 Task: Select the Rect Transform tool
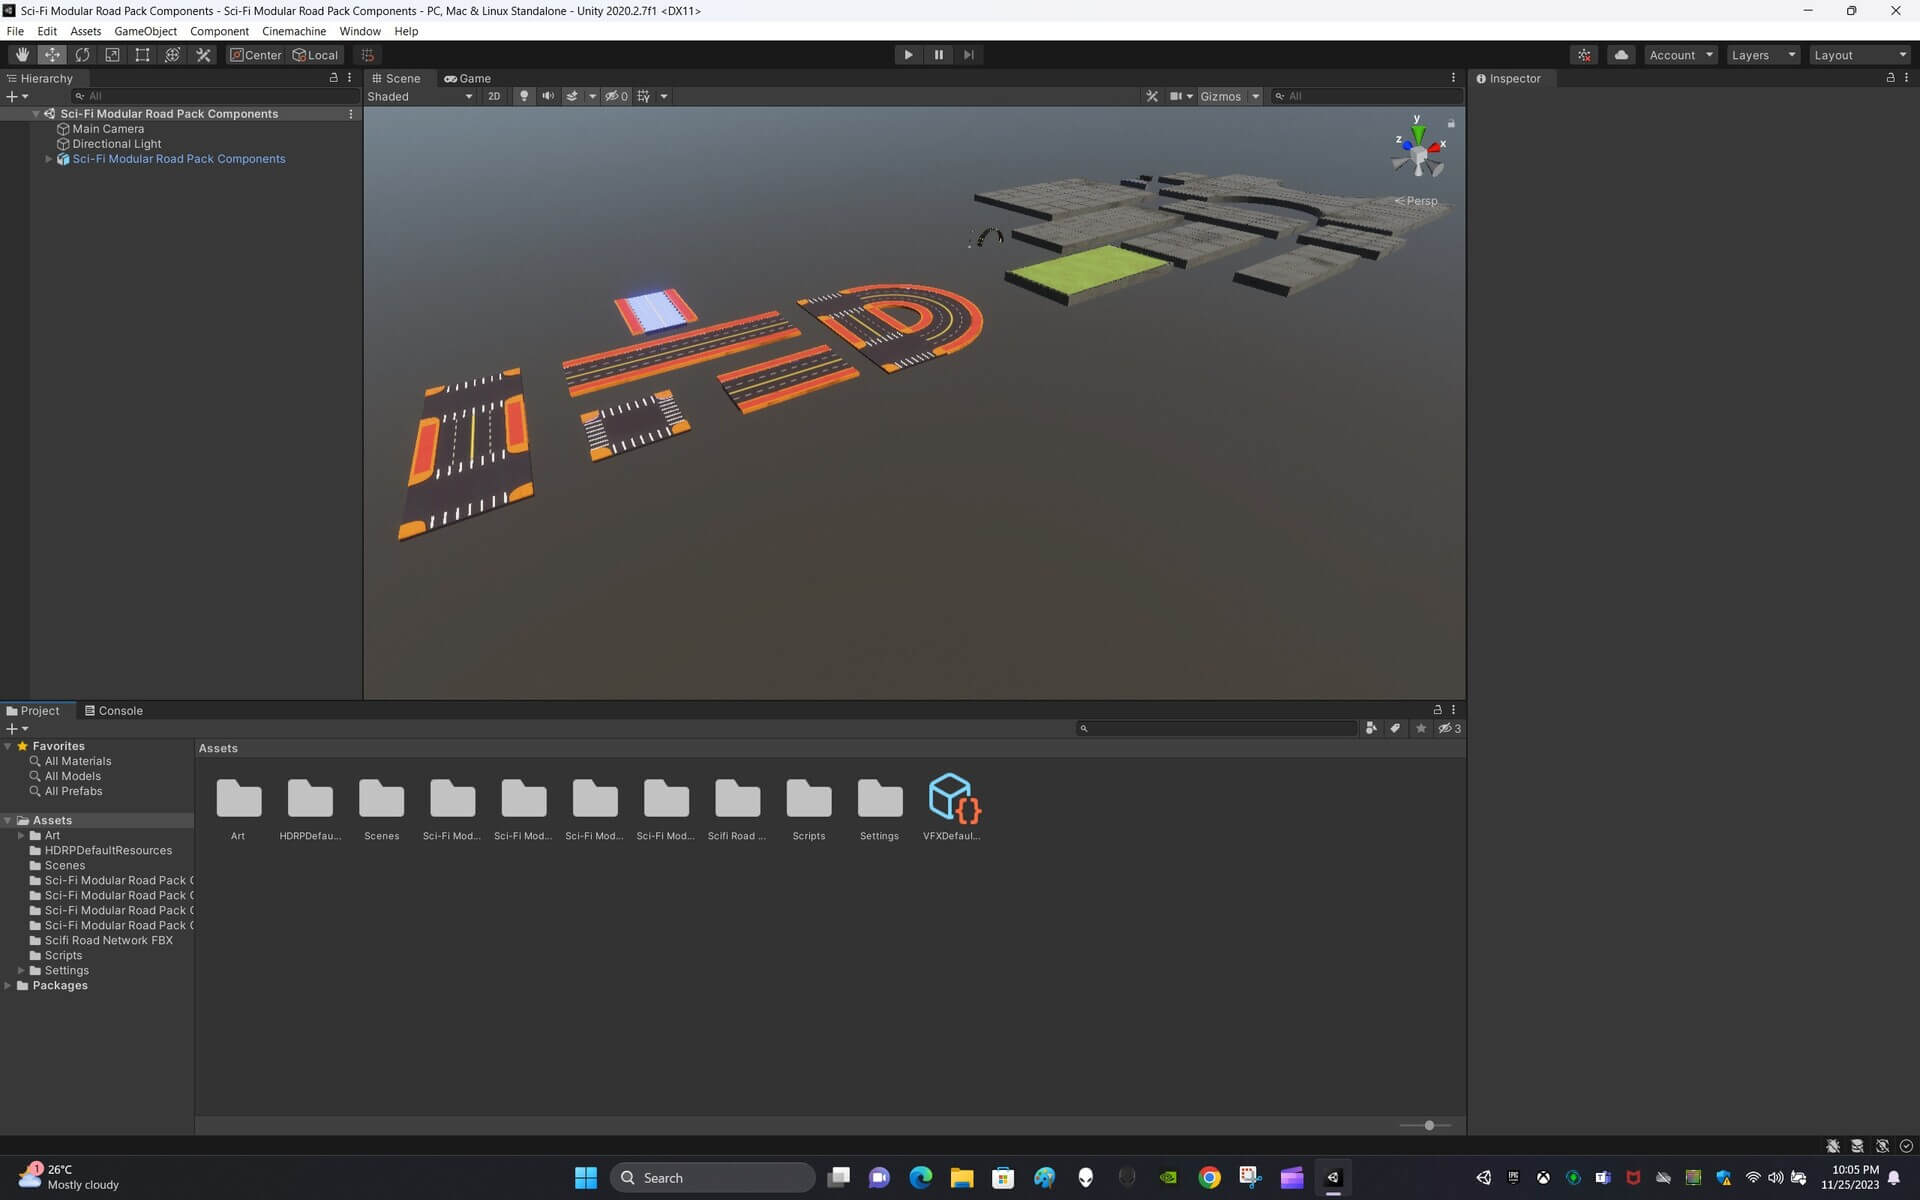pos(142,55)
